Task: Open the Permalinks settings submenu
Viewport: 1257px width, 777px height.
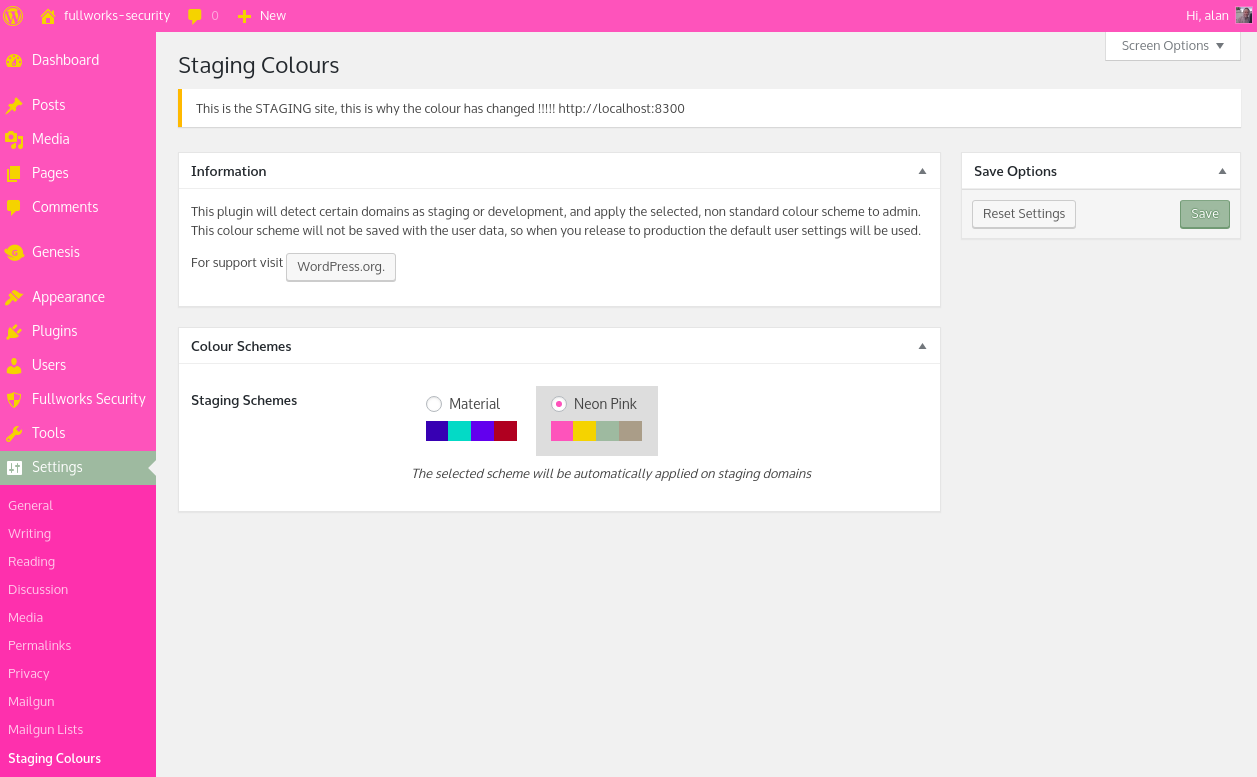Action: 40,646
